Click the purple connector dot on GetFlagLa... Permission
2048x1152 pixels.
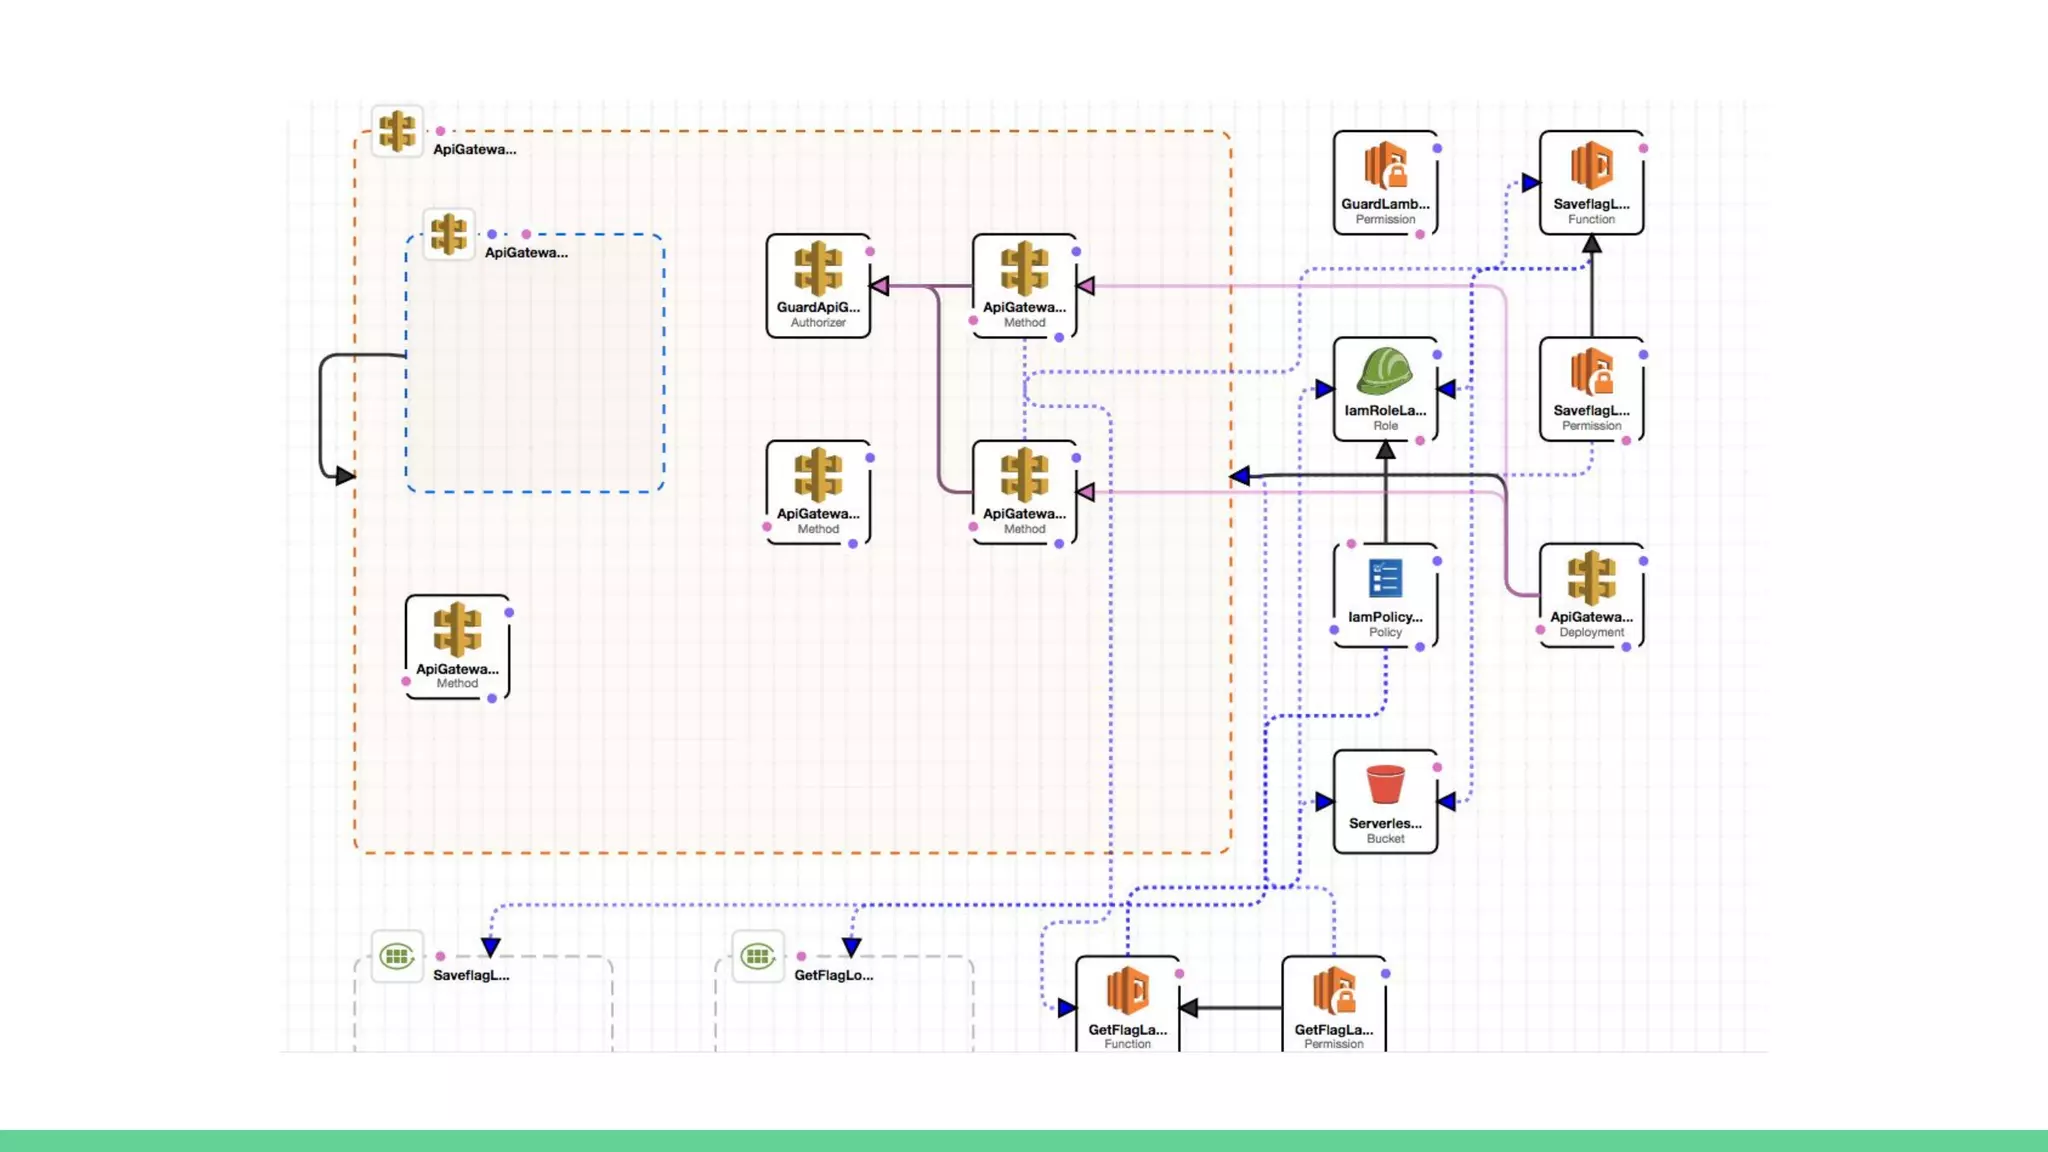pyautogui.click(x=1385, y=973)
